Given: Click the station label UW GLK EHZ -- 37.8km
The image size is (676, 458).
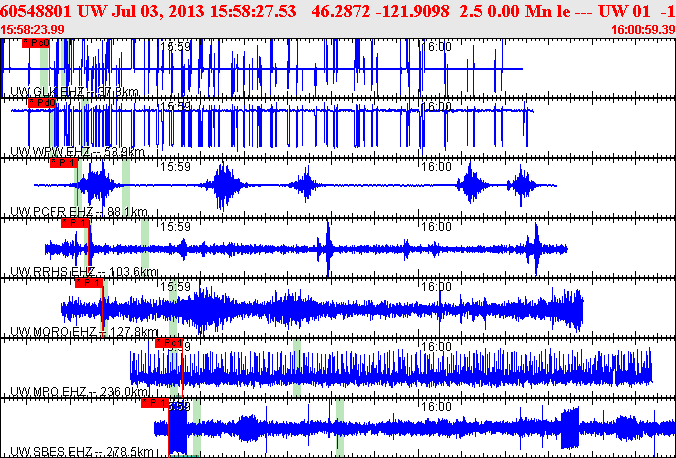Looking at the screenshot, I should tap(74, 92).
